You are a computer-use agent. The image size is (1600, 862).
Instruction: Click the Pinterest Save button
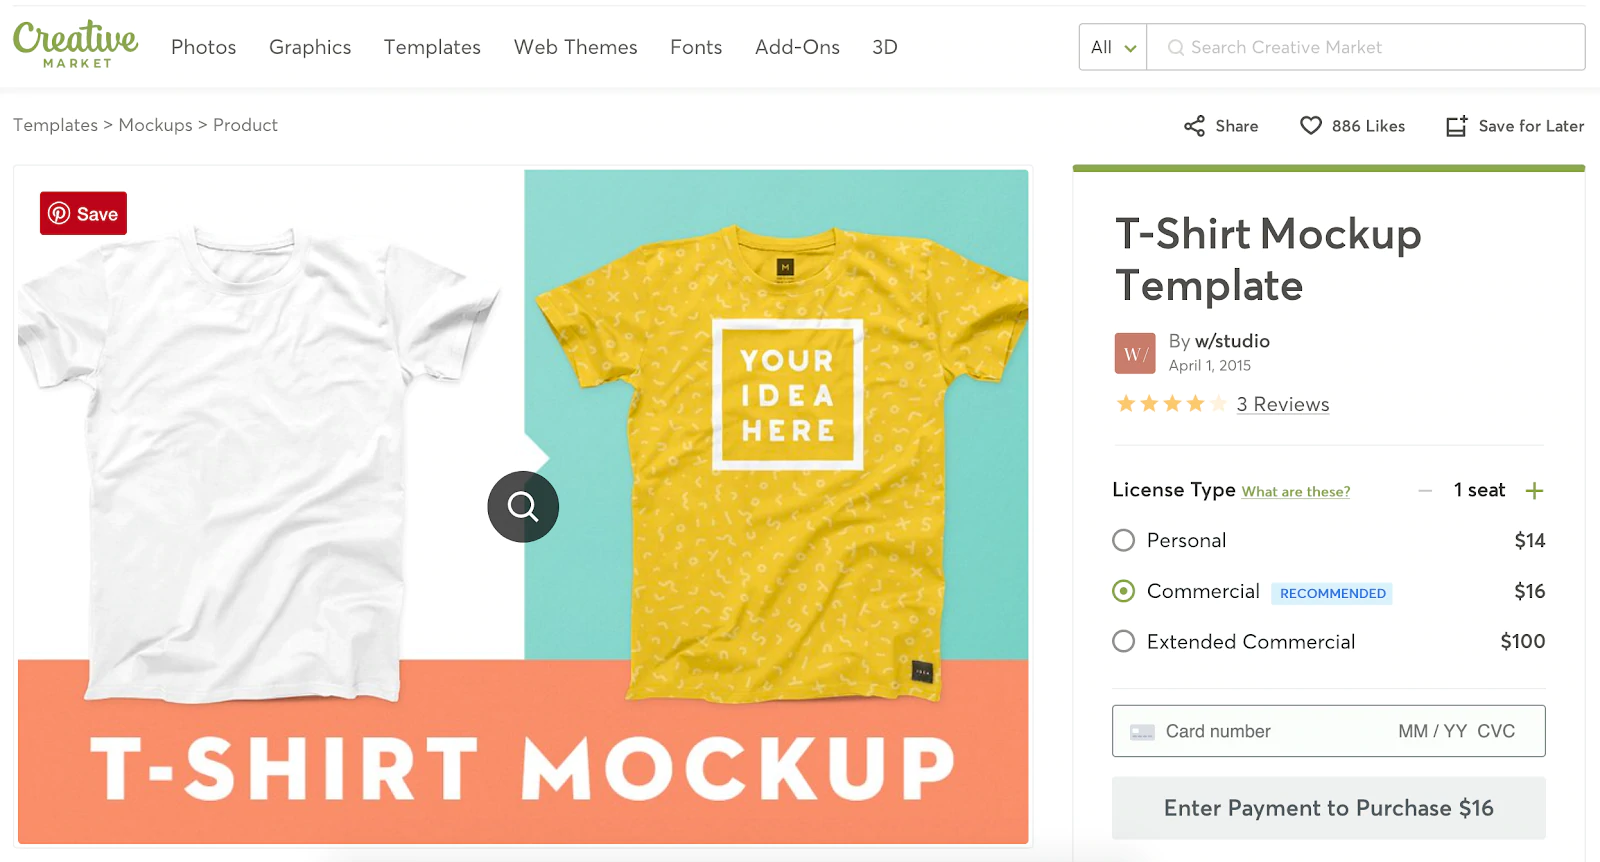84,214
